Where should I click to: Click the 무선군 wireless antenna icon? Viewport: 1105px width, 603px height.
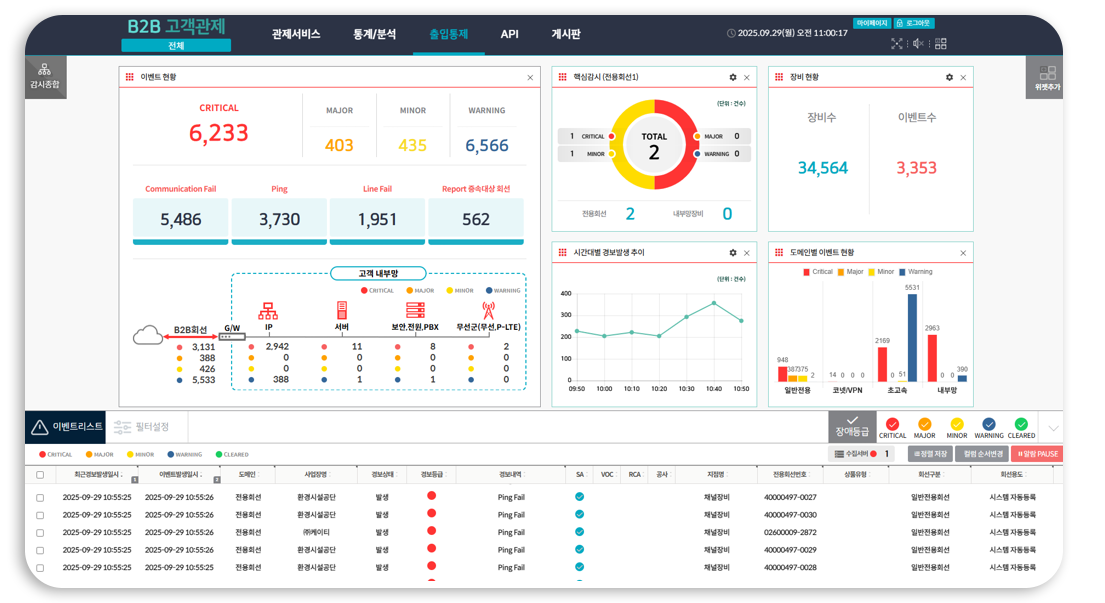pos(488,310)
